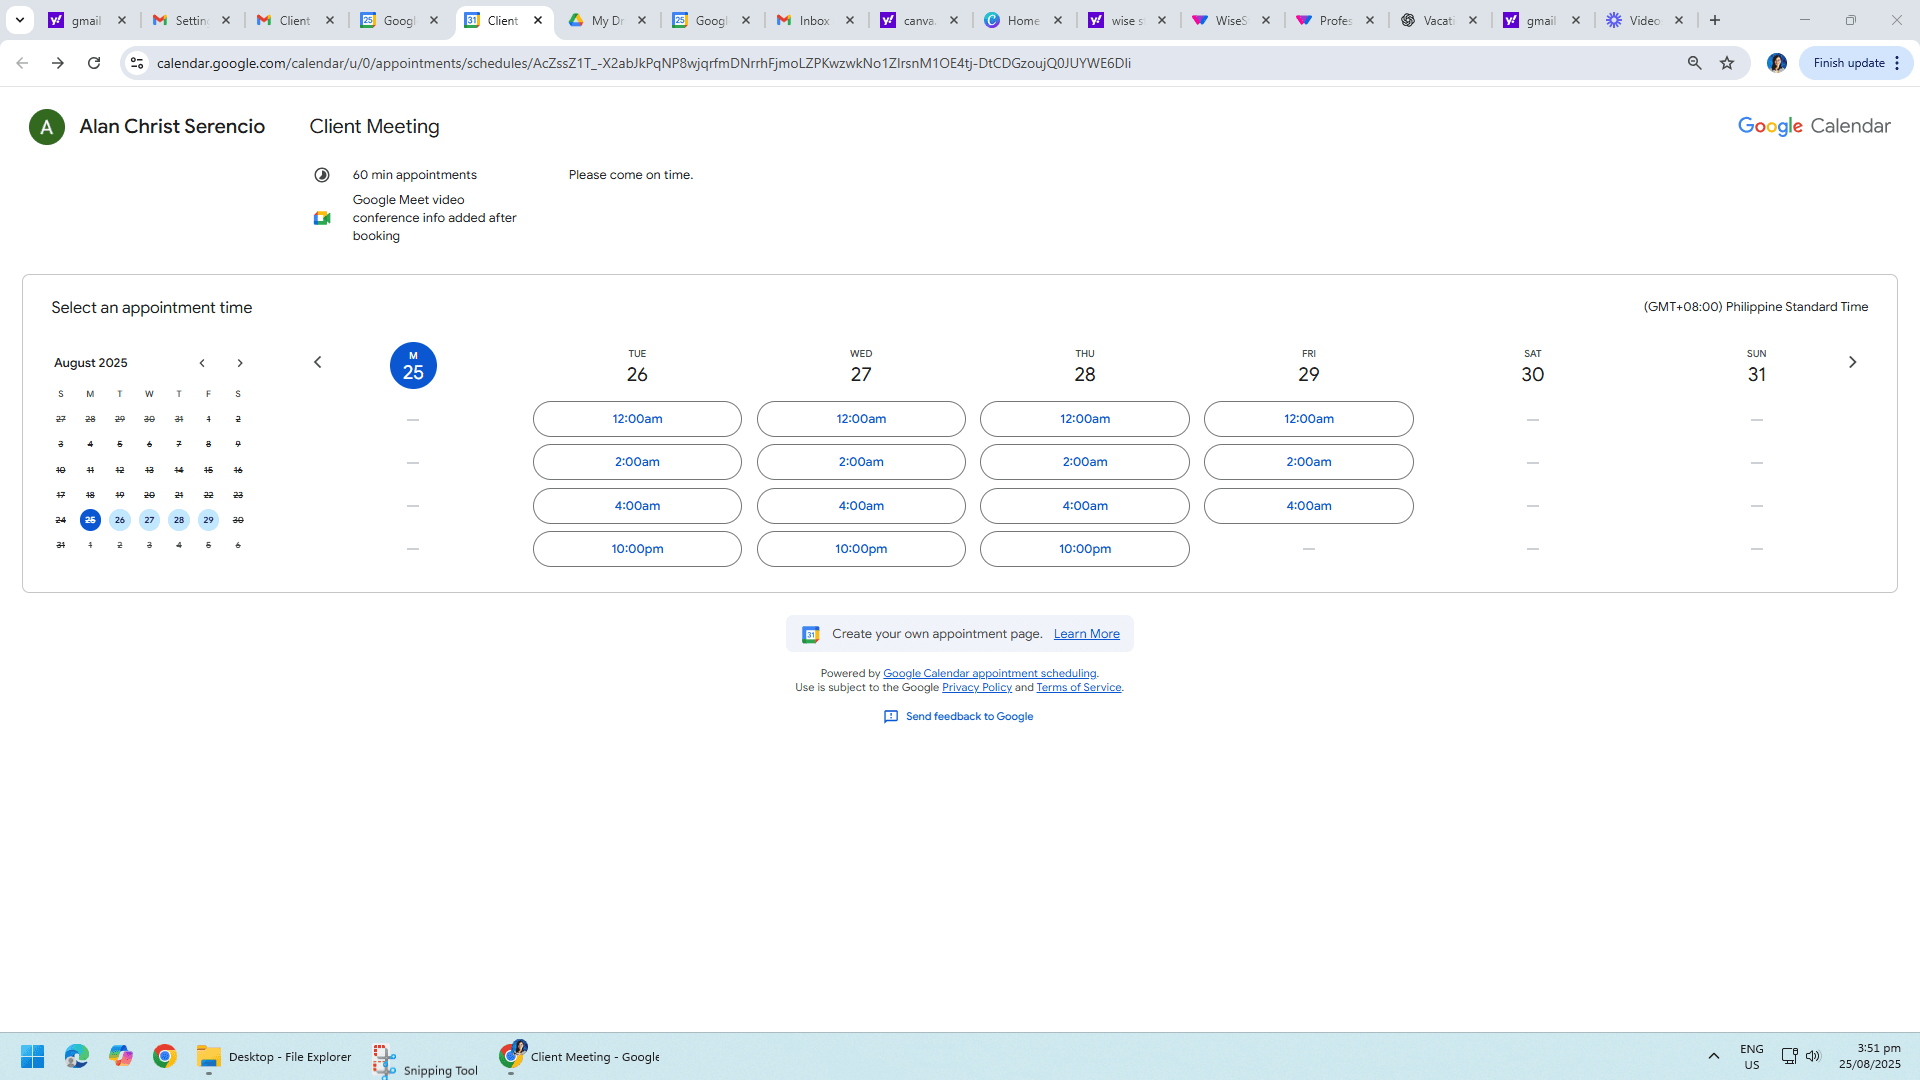Image resolution: width=1920 pixels, height=1080 pixels.
Task: Click the Send feedback to Google icon
Action: click(891, 716)
